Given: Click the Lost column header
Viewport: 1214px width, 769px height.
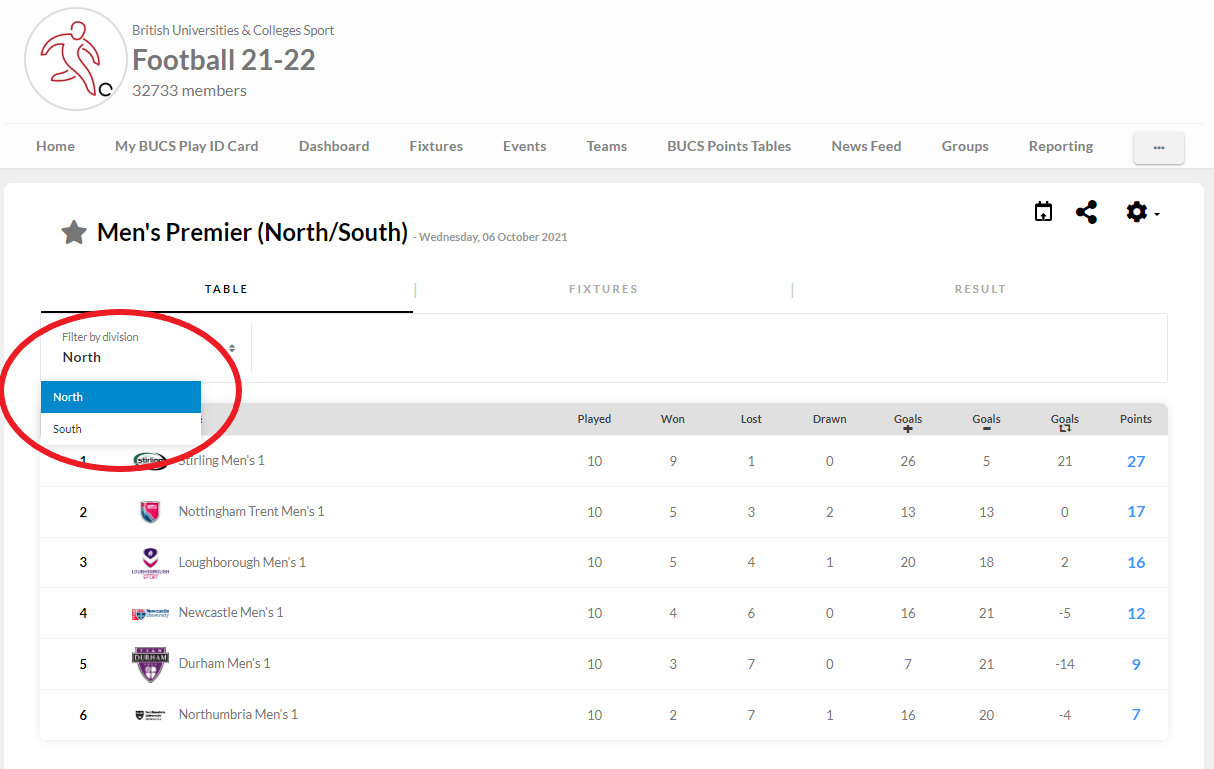Looking at the screenshot, I should pyautogui.click(x=751, y=419).
